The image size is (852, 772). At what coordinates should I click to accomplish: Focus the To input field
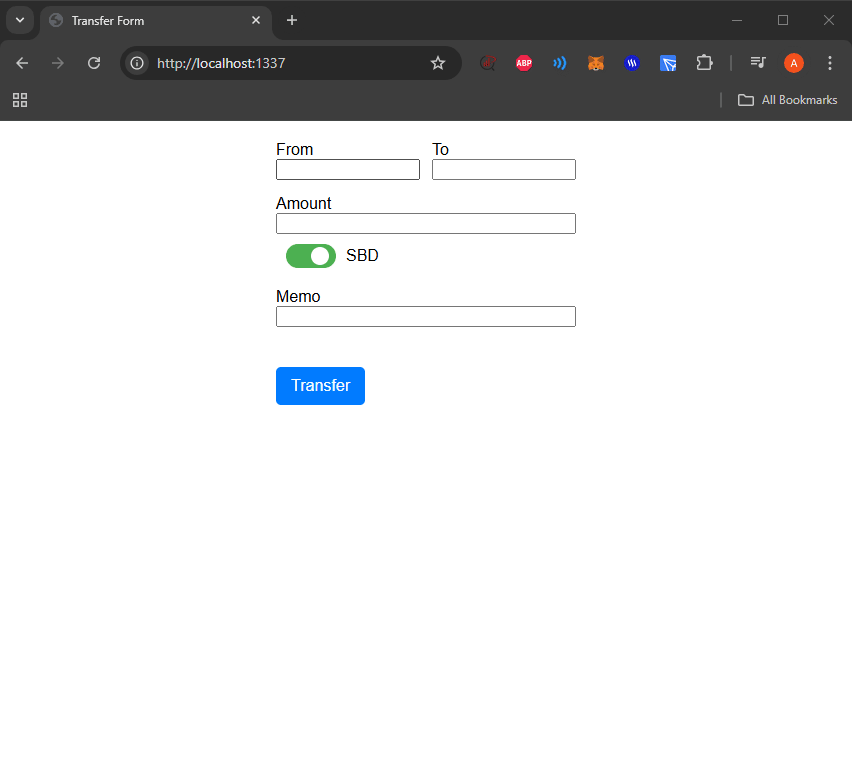(504, 170)
